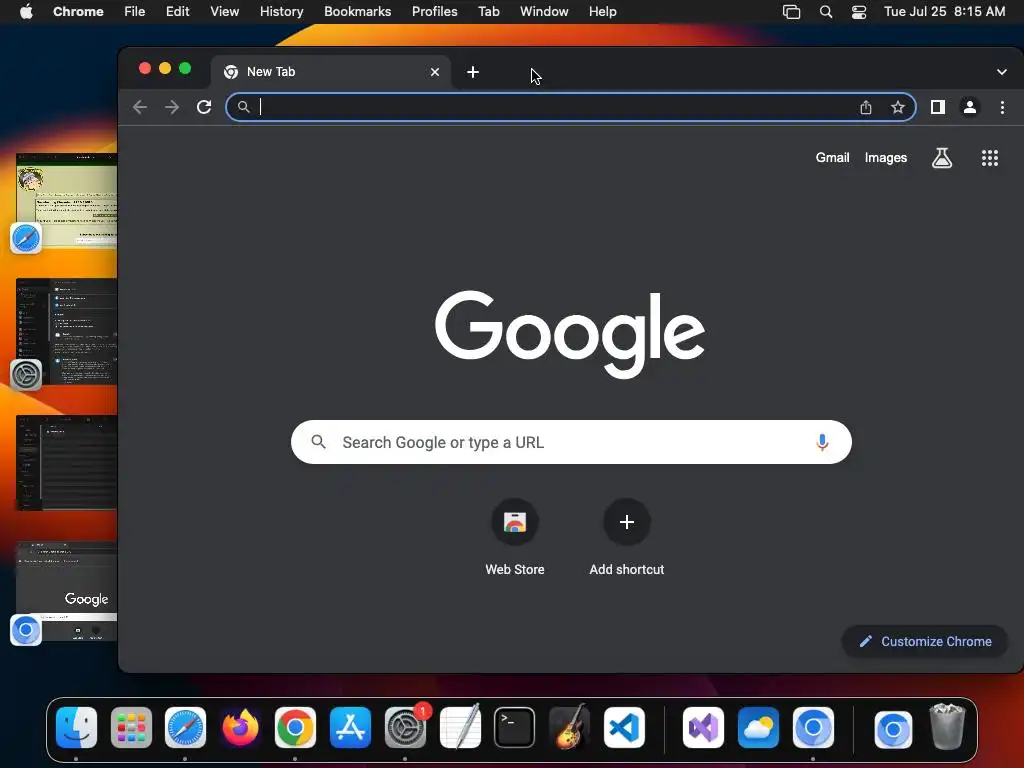Viewport: 1024px width, 768px height.
Task: Open the History menu
Action: coord(281,12)
